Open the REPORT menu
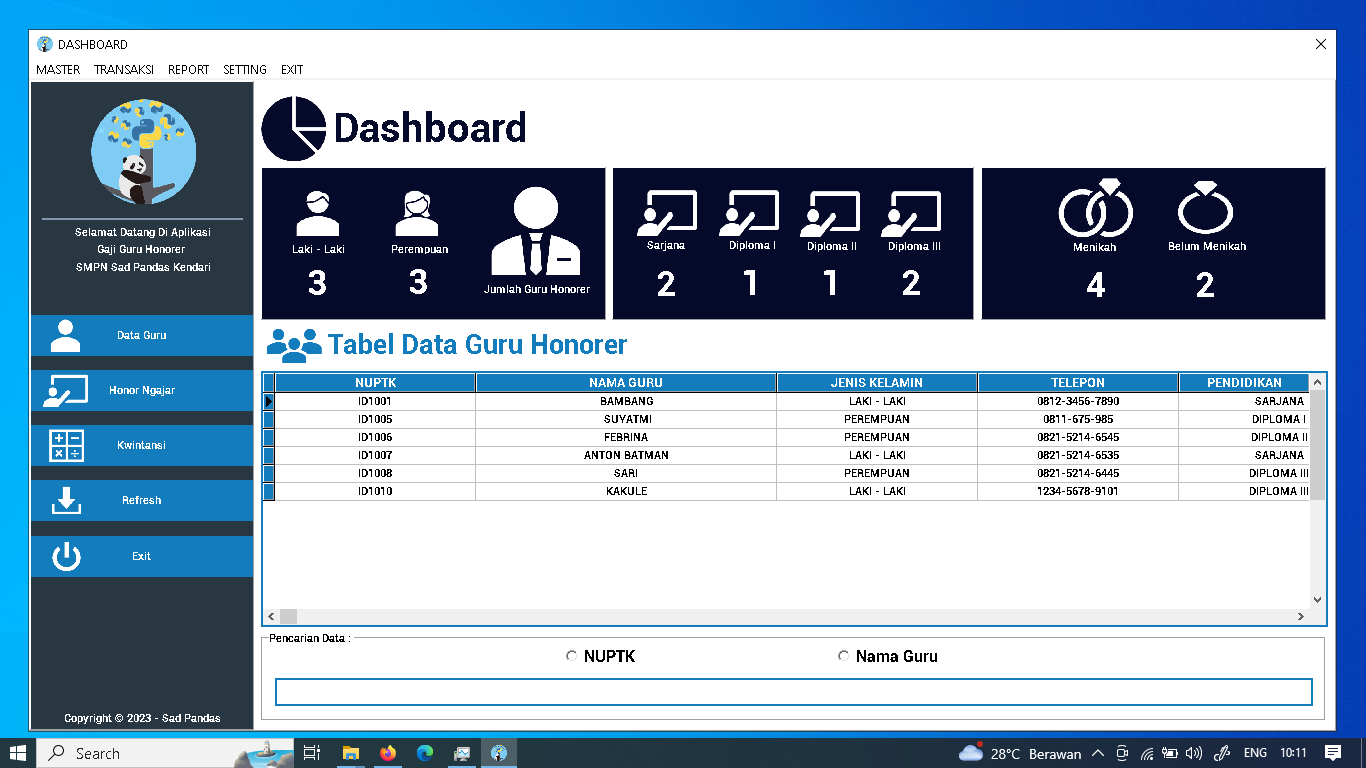The image size is (1366, 768). click(x=188, y=70)
